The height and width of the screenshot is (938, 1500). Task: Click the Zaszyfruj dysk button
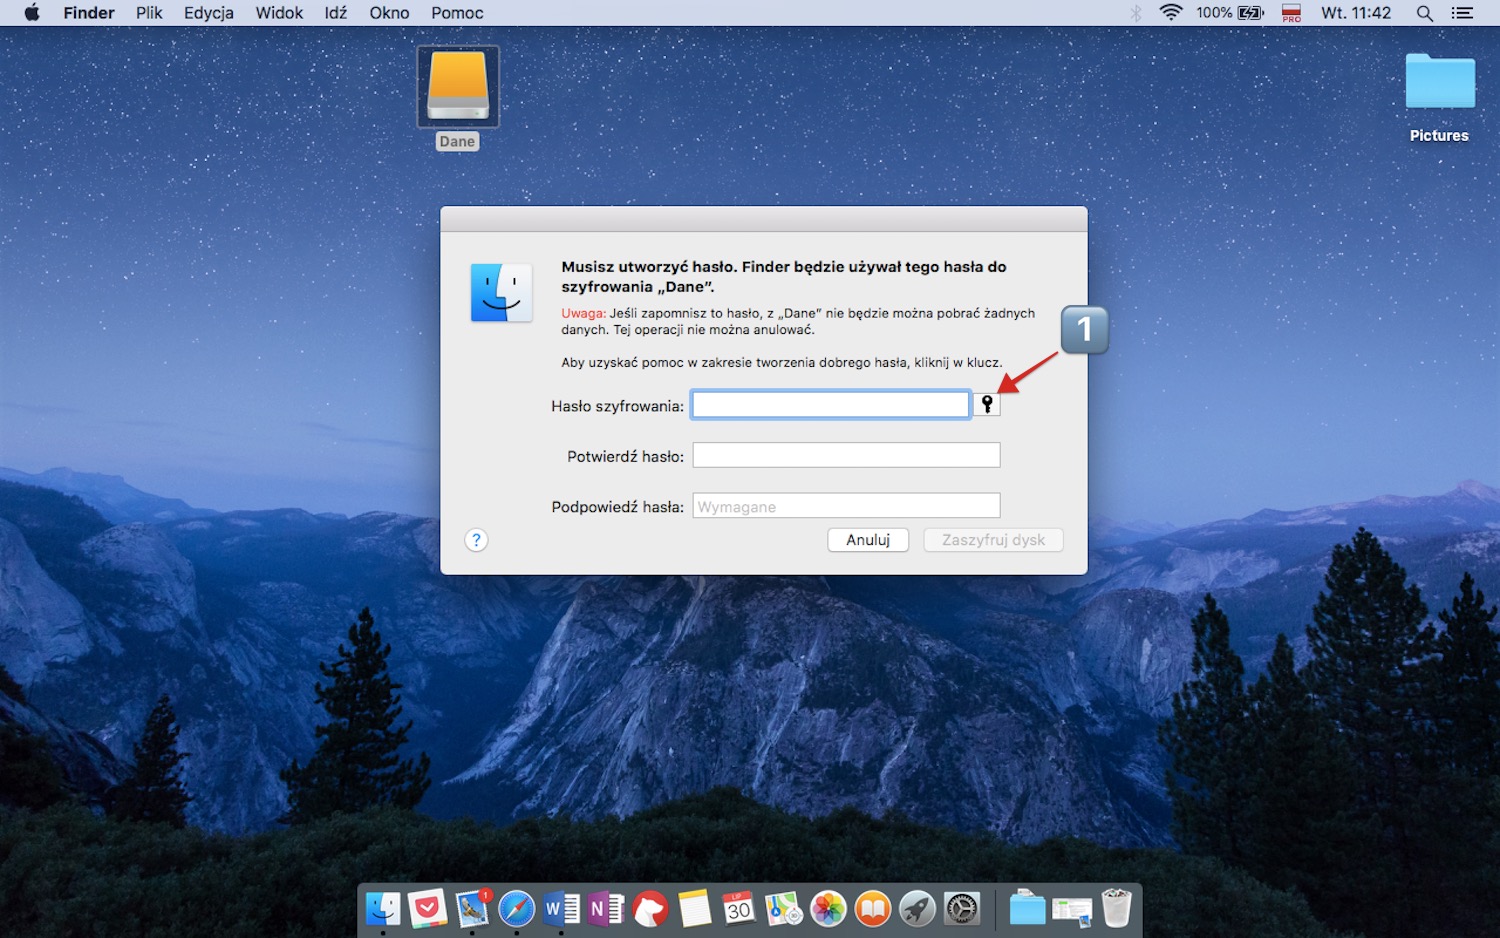(x=992, y=540)
